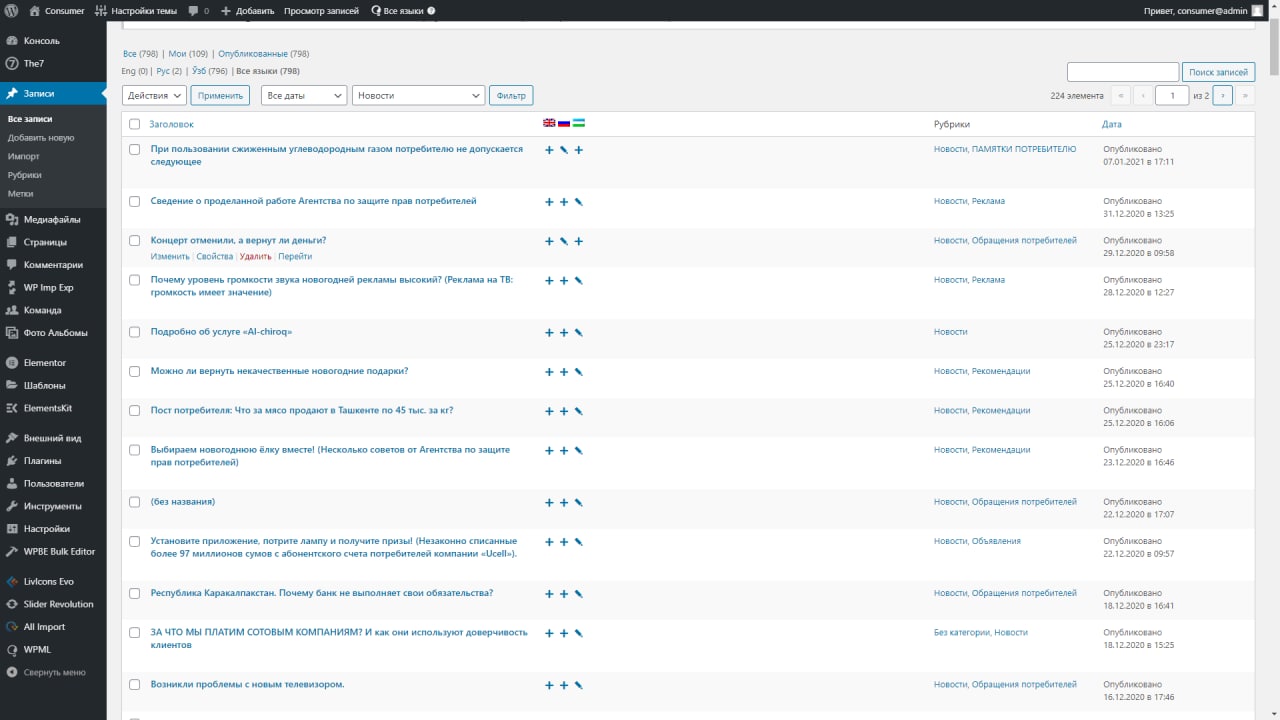
Task: Tick checkbox for 'Пост потребителя' post
Action: pos(135,410)
